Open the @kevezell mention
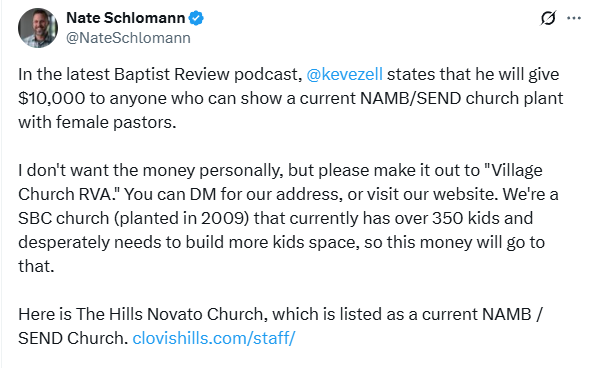Image resolution: width=596 pixels, height=368 pixels. [344, 74]
